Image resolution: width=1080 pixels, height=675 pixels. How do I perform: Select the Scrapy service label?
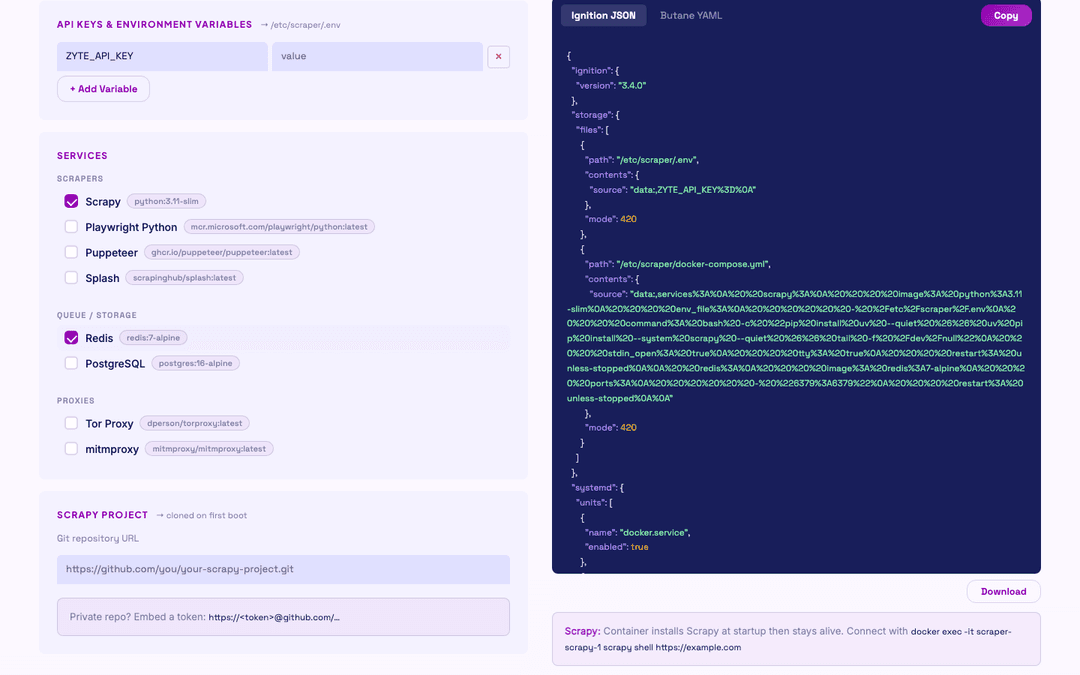pyautogui.click(x=103, y=202)
